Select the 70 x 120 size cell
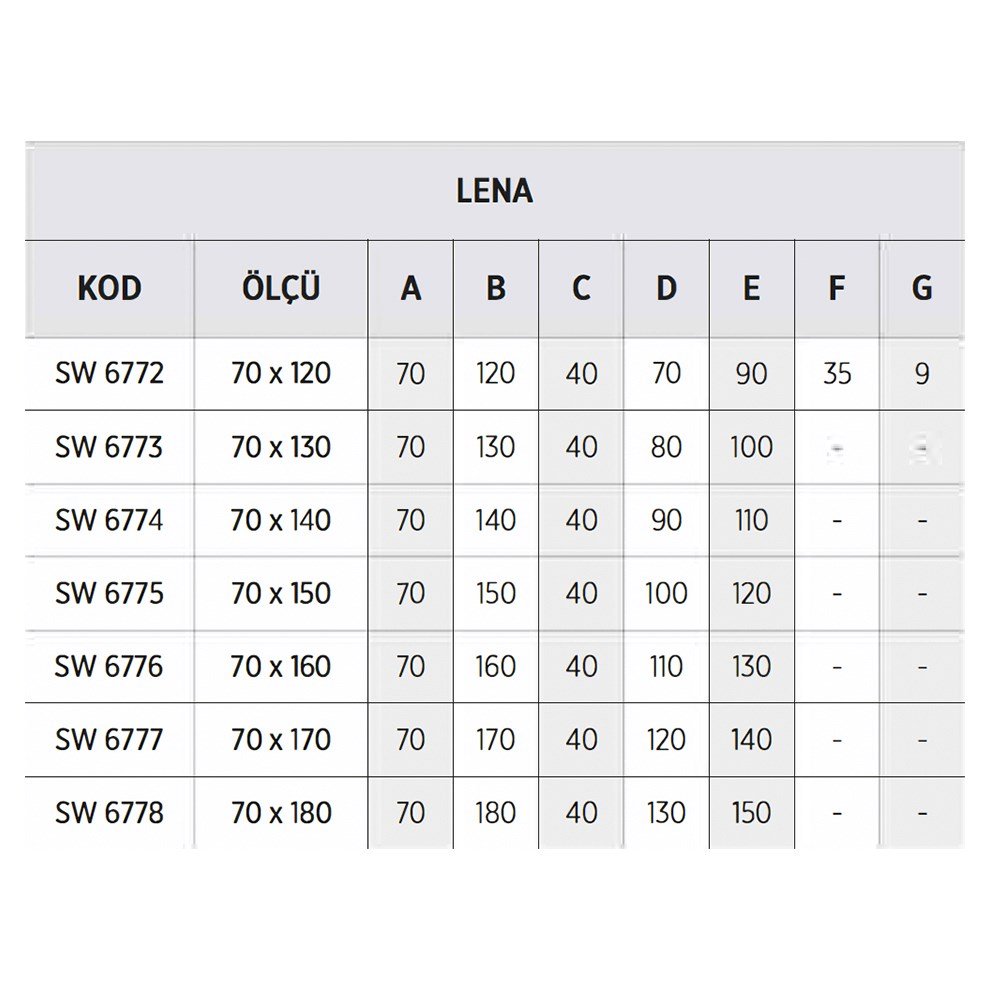Image resolution: width=990 pixels, height=990 pixels. (281, 374)
